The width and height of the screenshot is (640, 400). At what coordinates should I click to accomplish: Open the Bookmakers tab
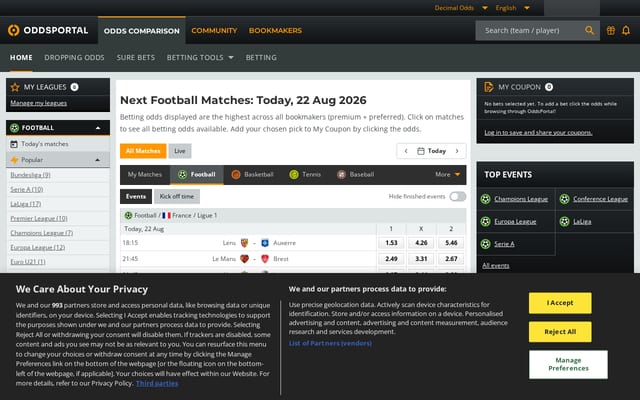(x=276, y=31)
